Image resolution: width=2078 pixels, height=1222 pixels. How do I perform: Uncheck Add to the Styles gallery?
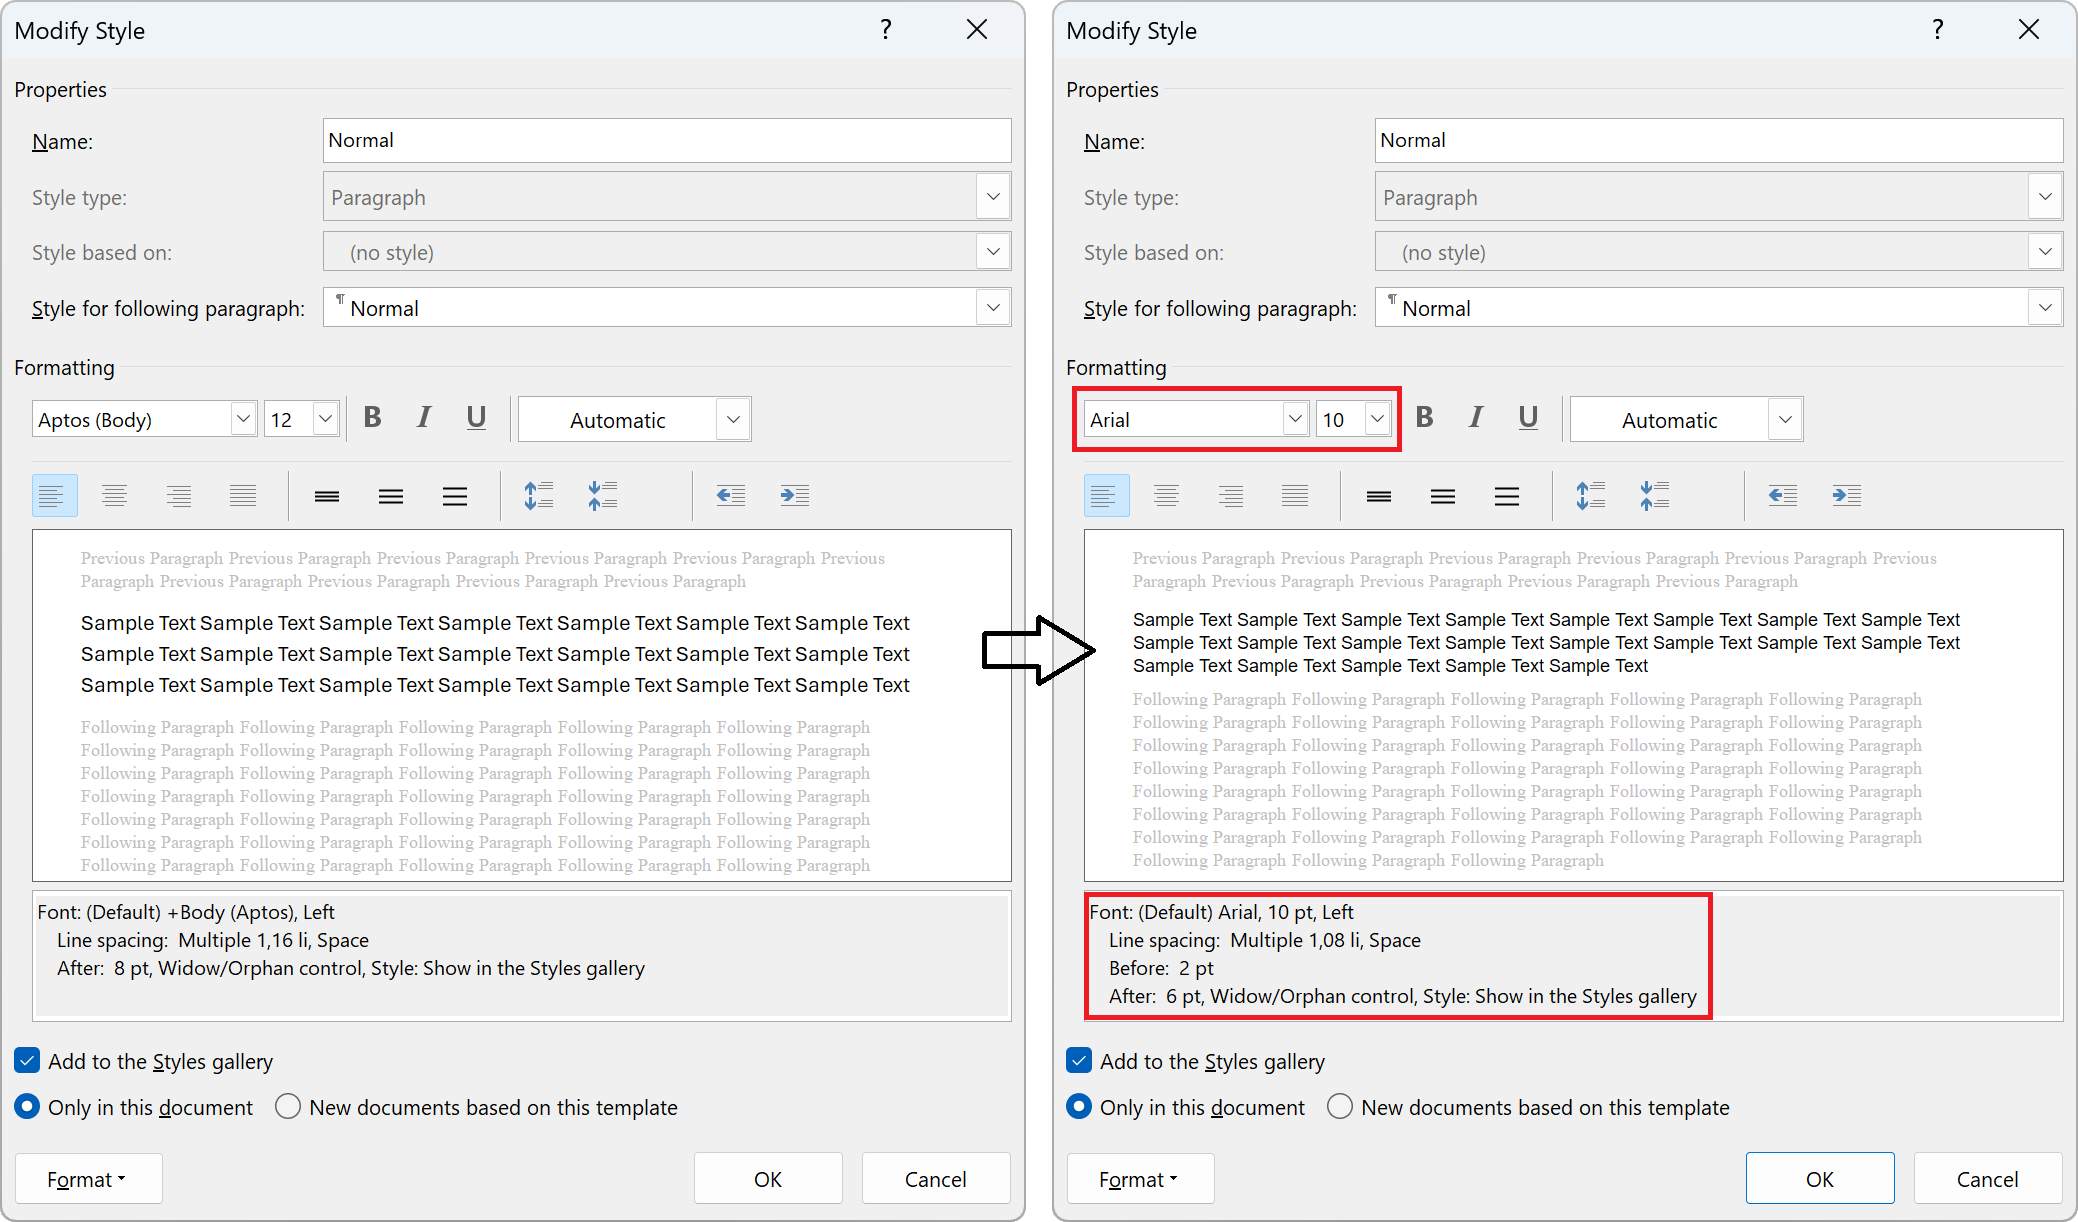click(x=26, y=1060)
